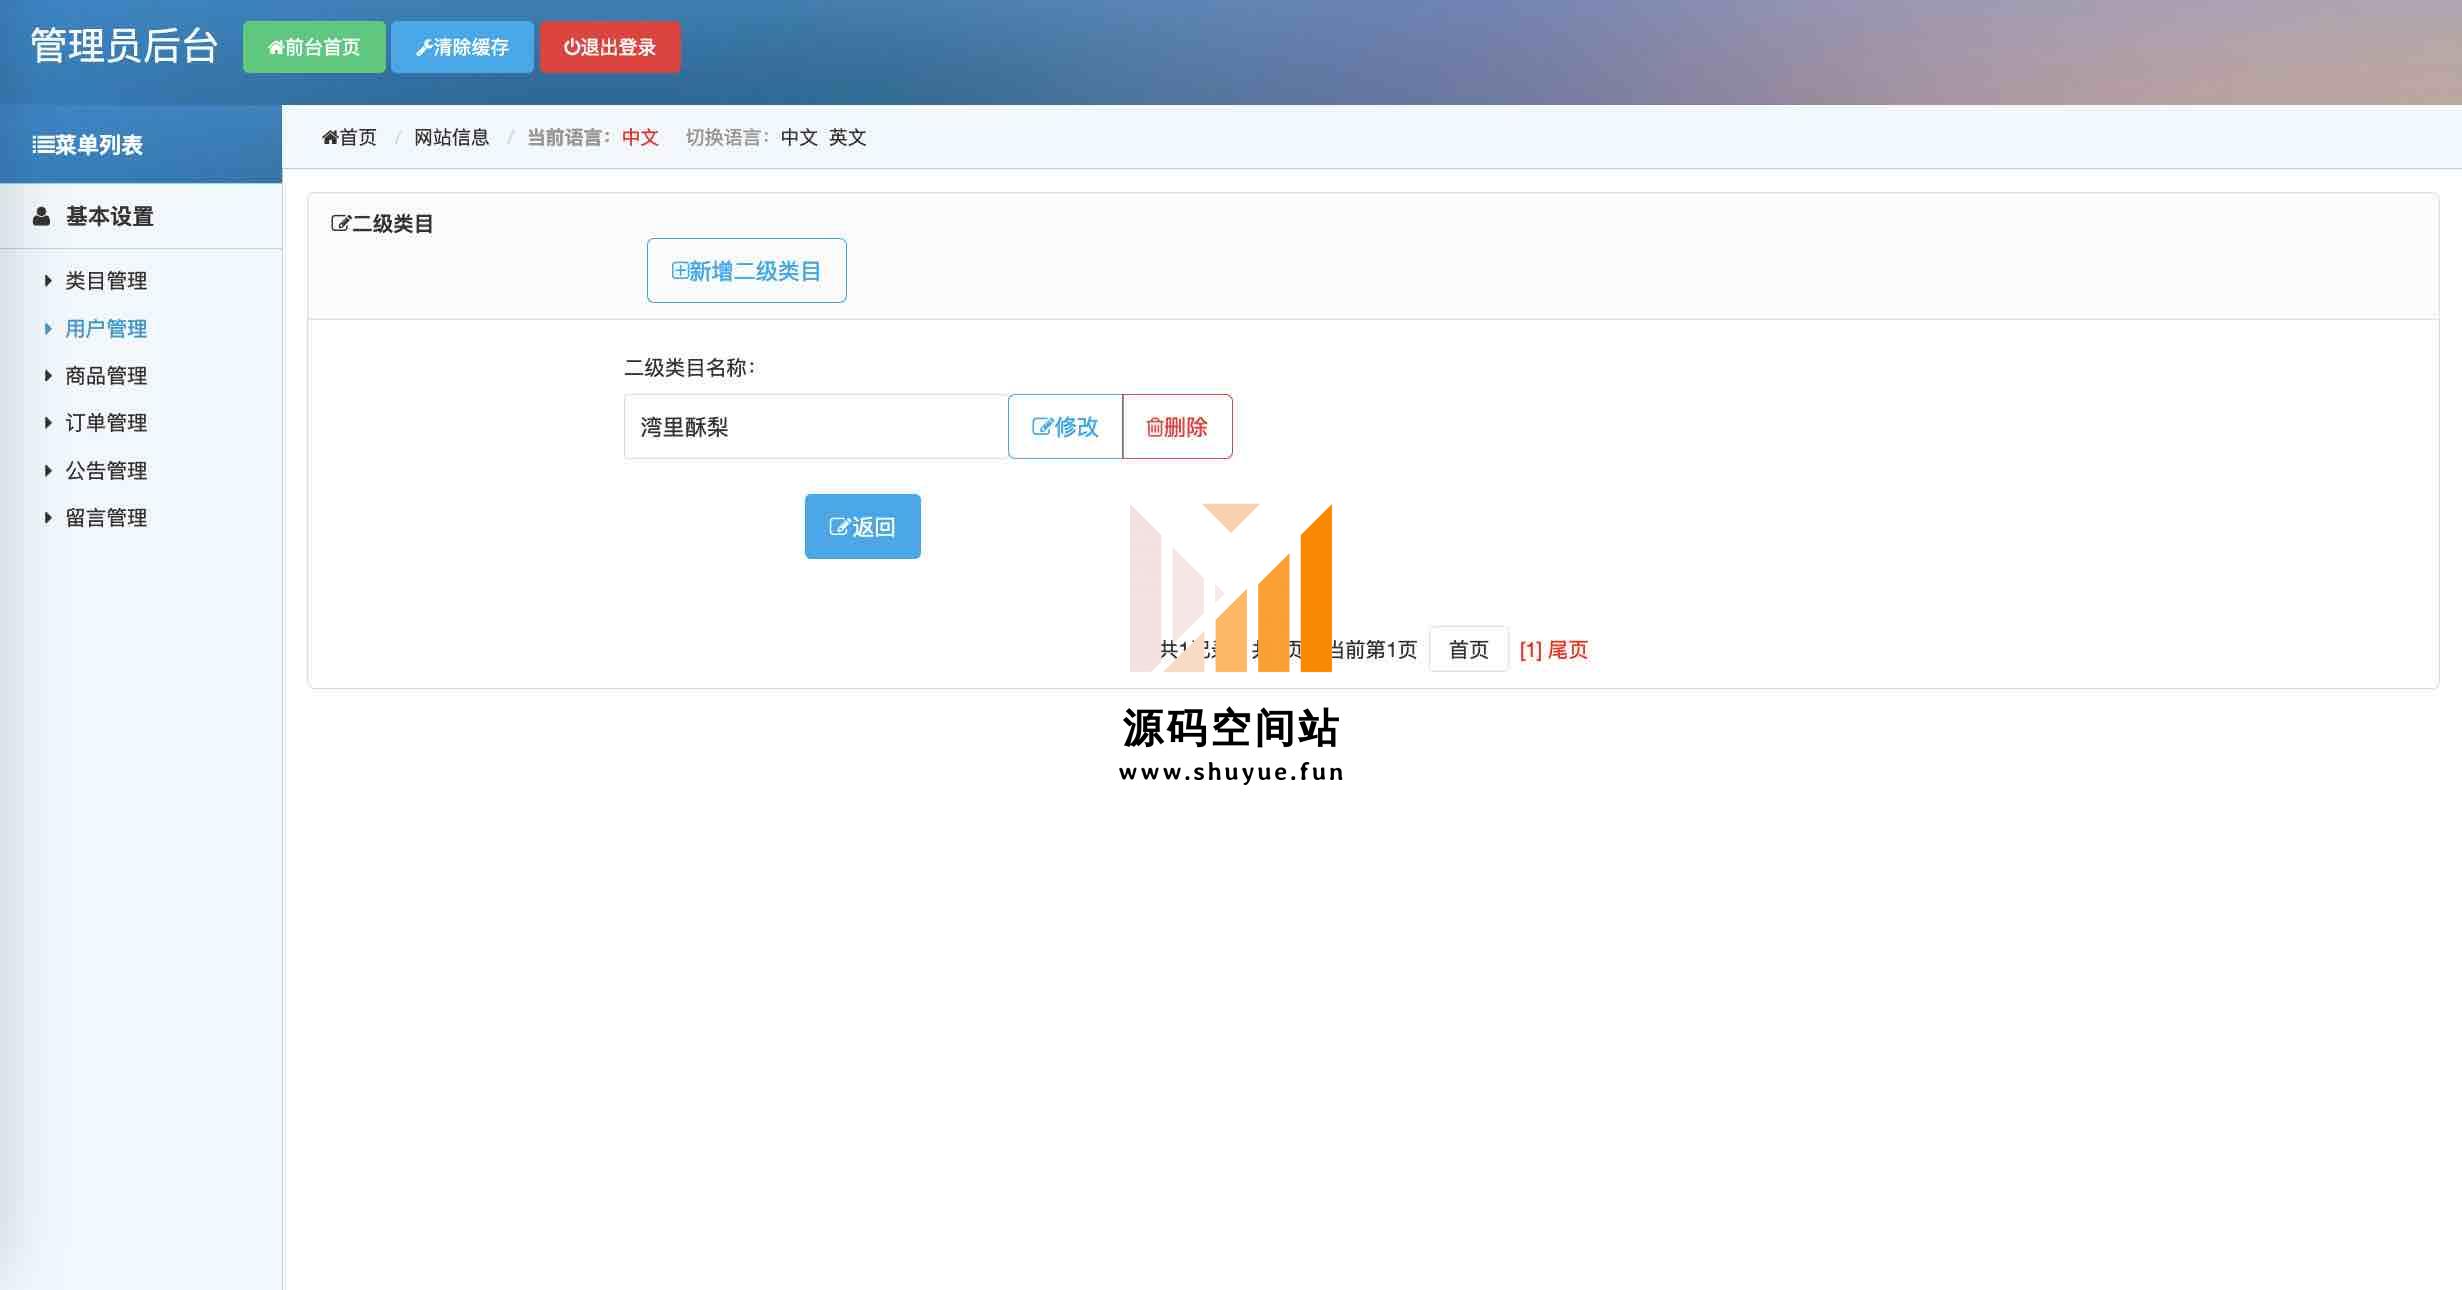
Task: Click 删除 to delete 湾里酥梨
Action: [x=1177, y=427]
